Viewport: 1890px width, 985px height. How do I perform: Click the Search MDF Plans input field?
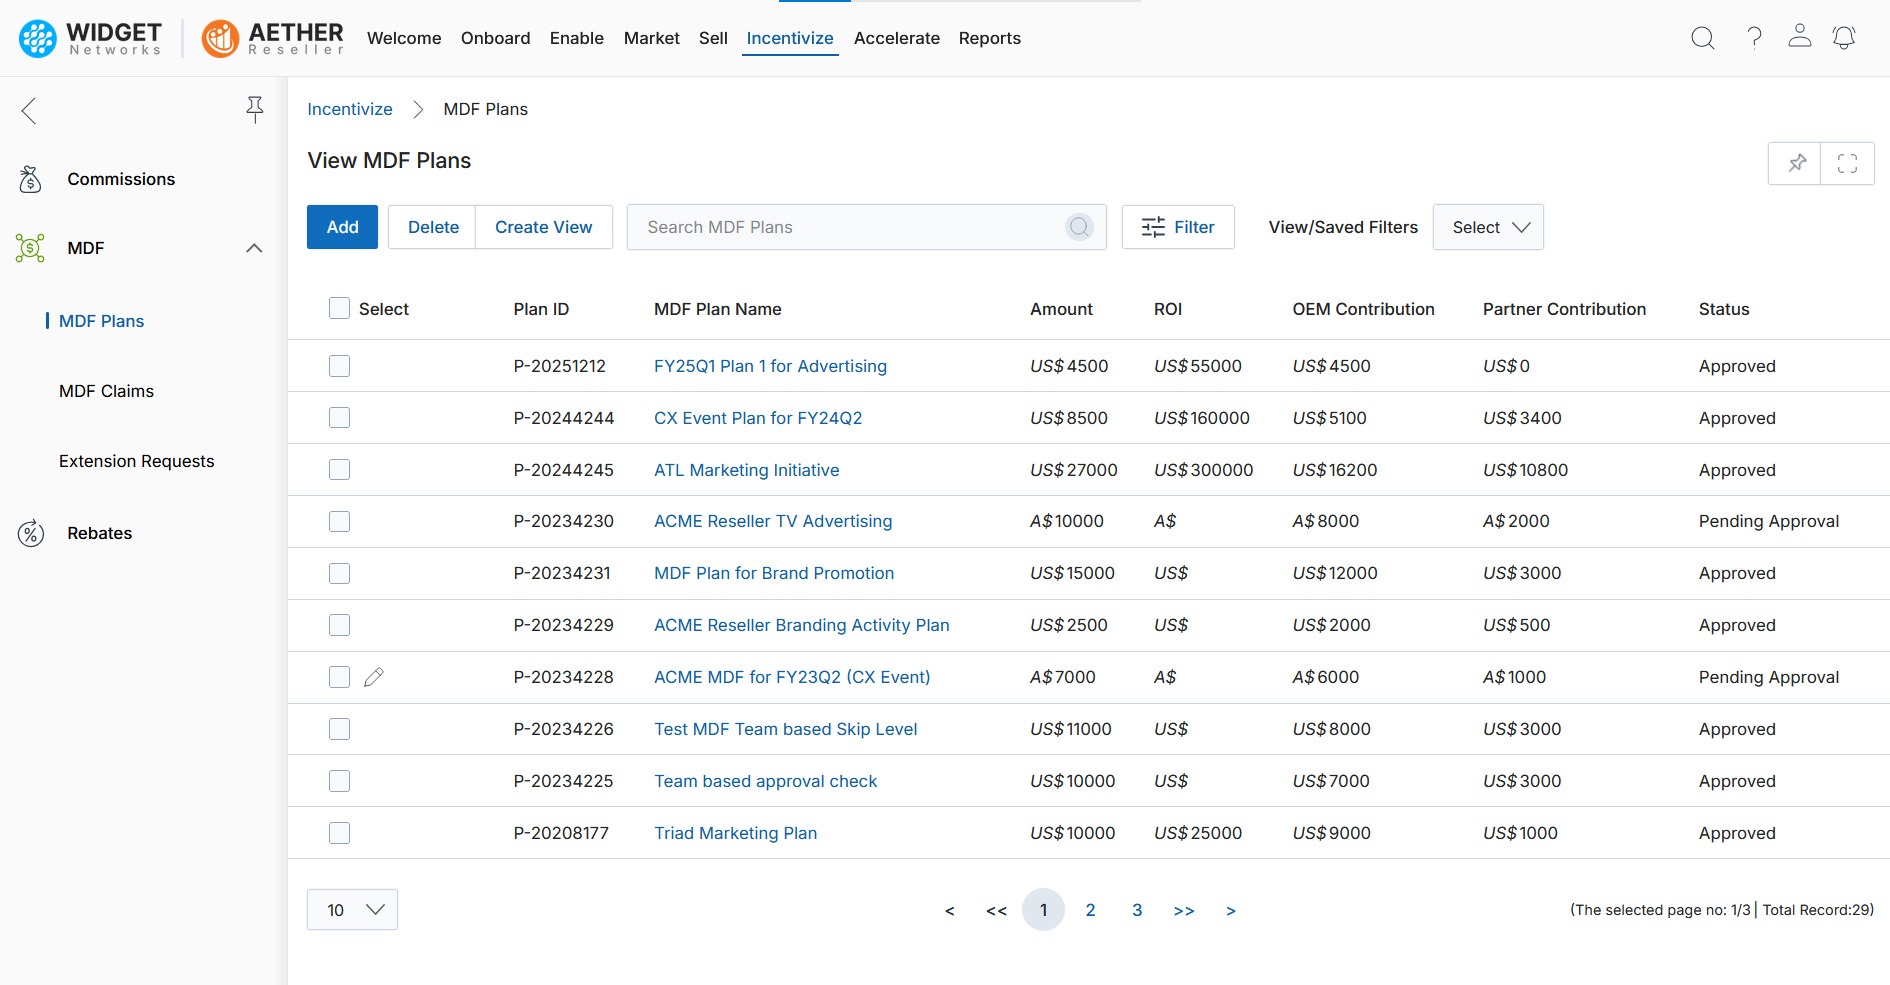(x=850, y=227)
